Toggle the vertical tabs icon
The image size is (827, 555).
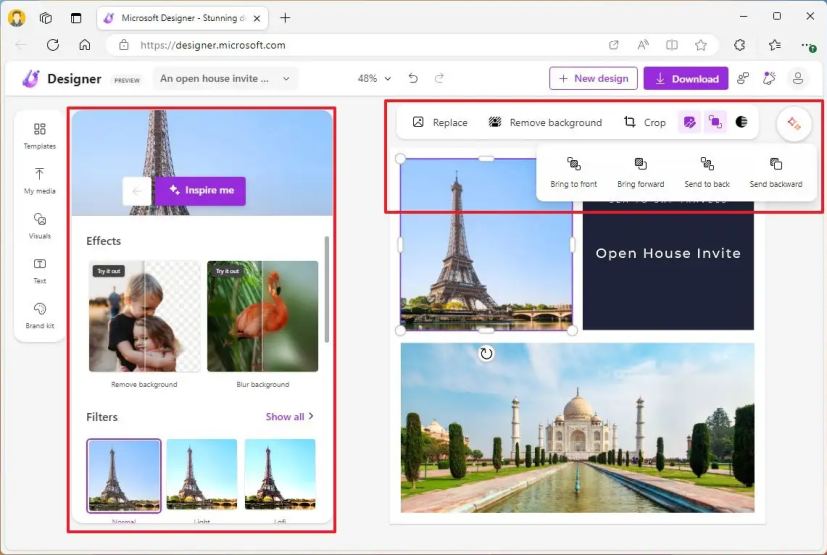[x=76, y=18]
